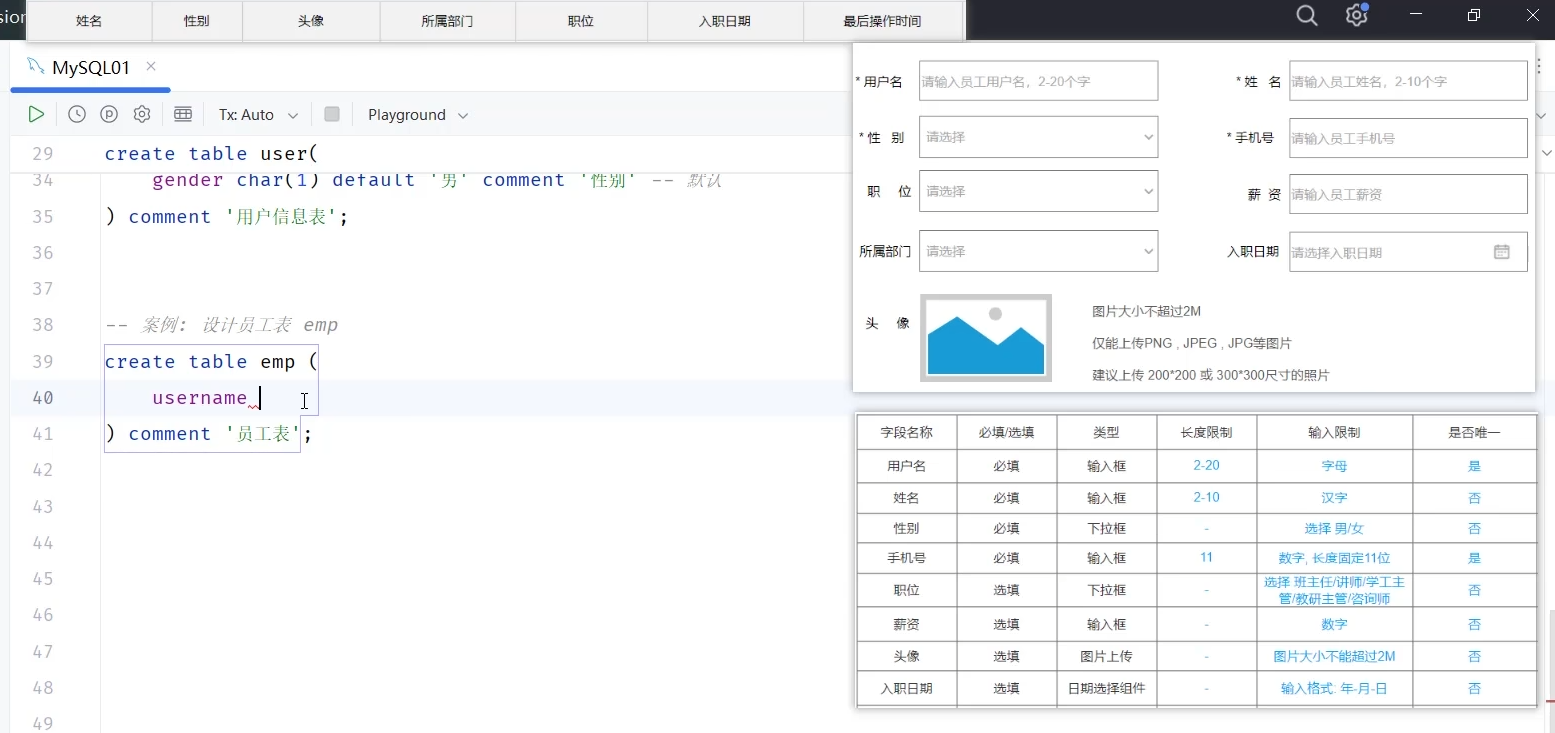This screenshot has height=733, width=1555.
Task: Click the text '图片大小不超过2M' beside the avatar
Action: coord(1146,311)
